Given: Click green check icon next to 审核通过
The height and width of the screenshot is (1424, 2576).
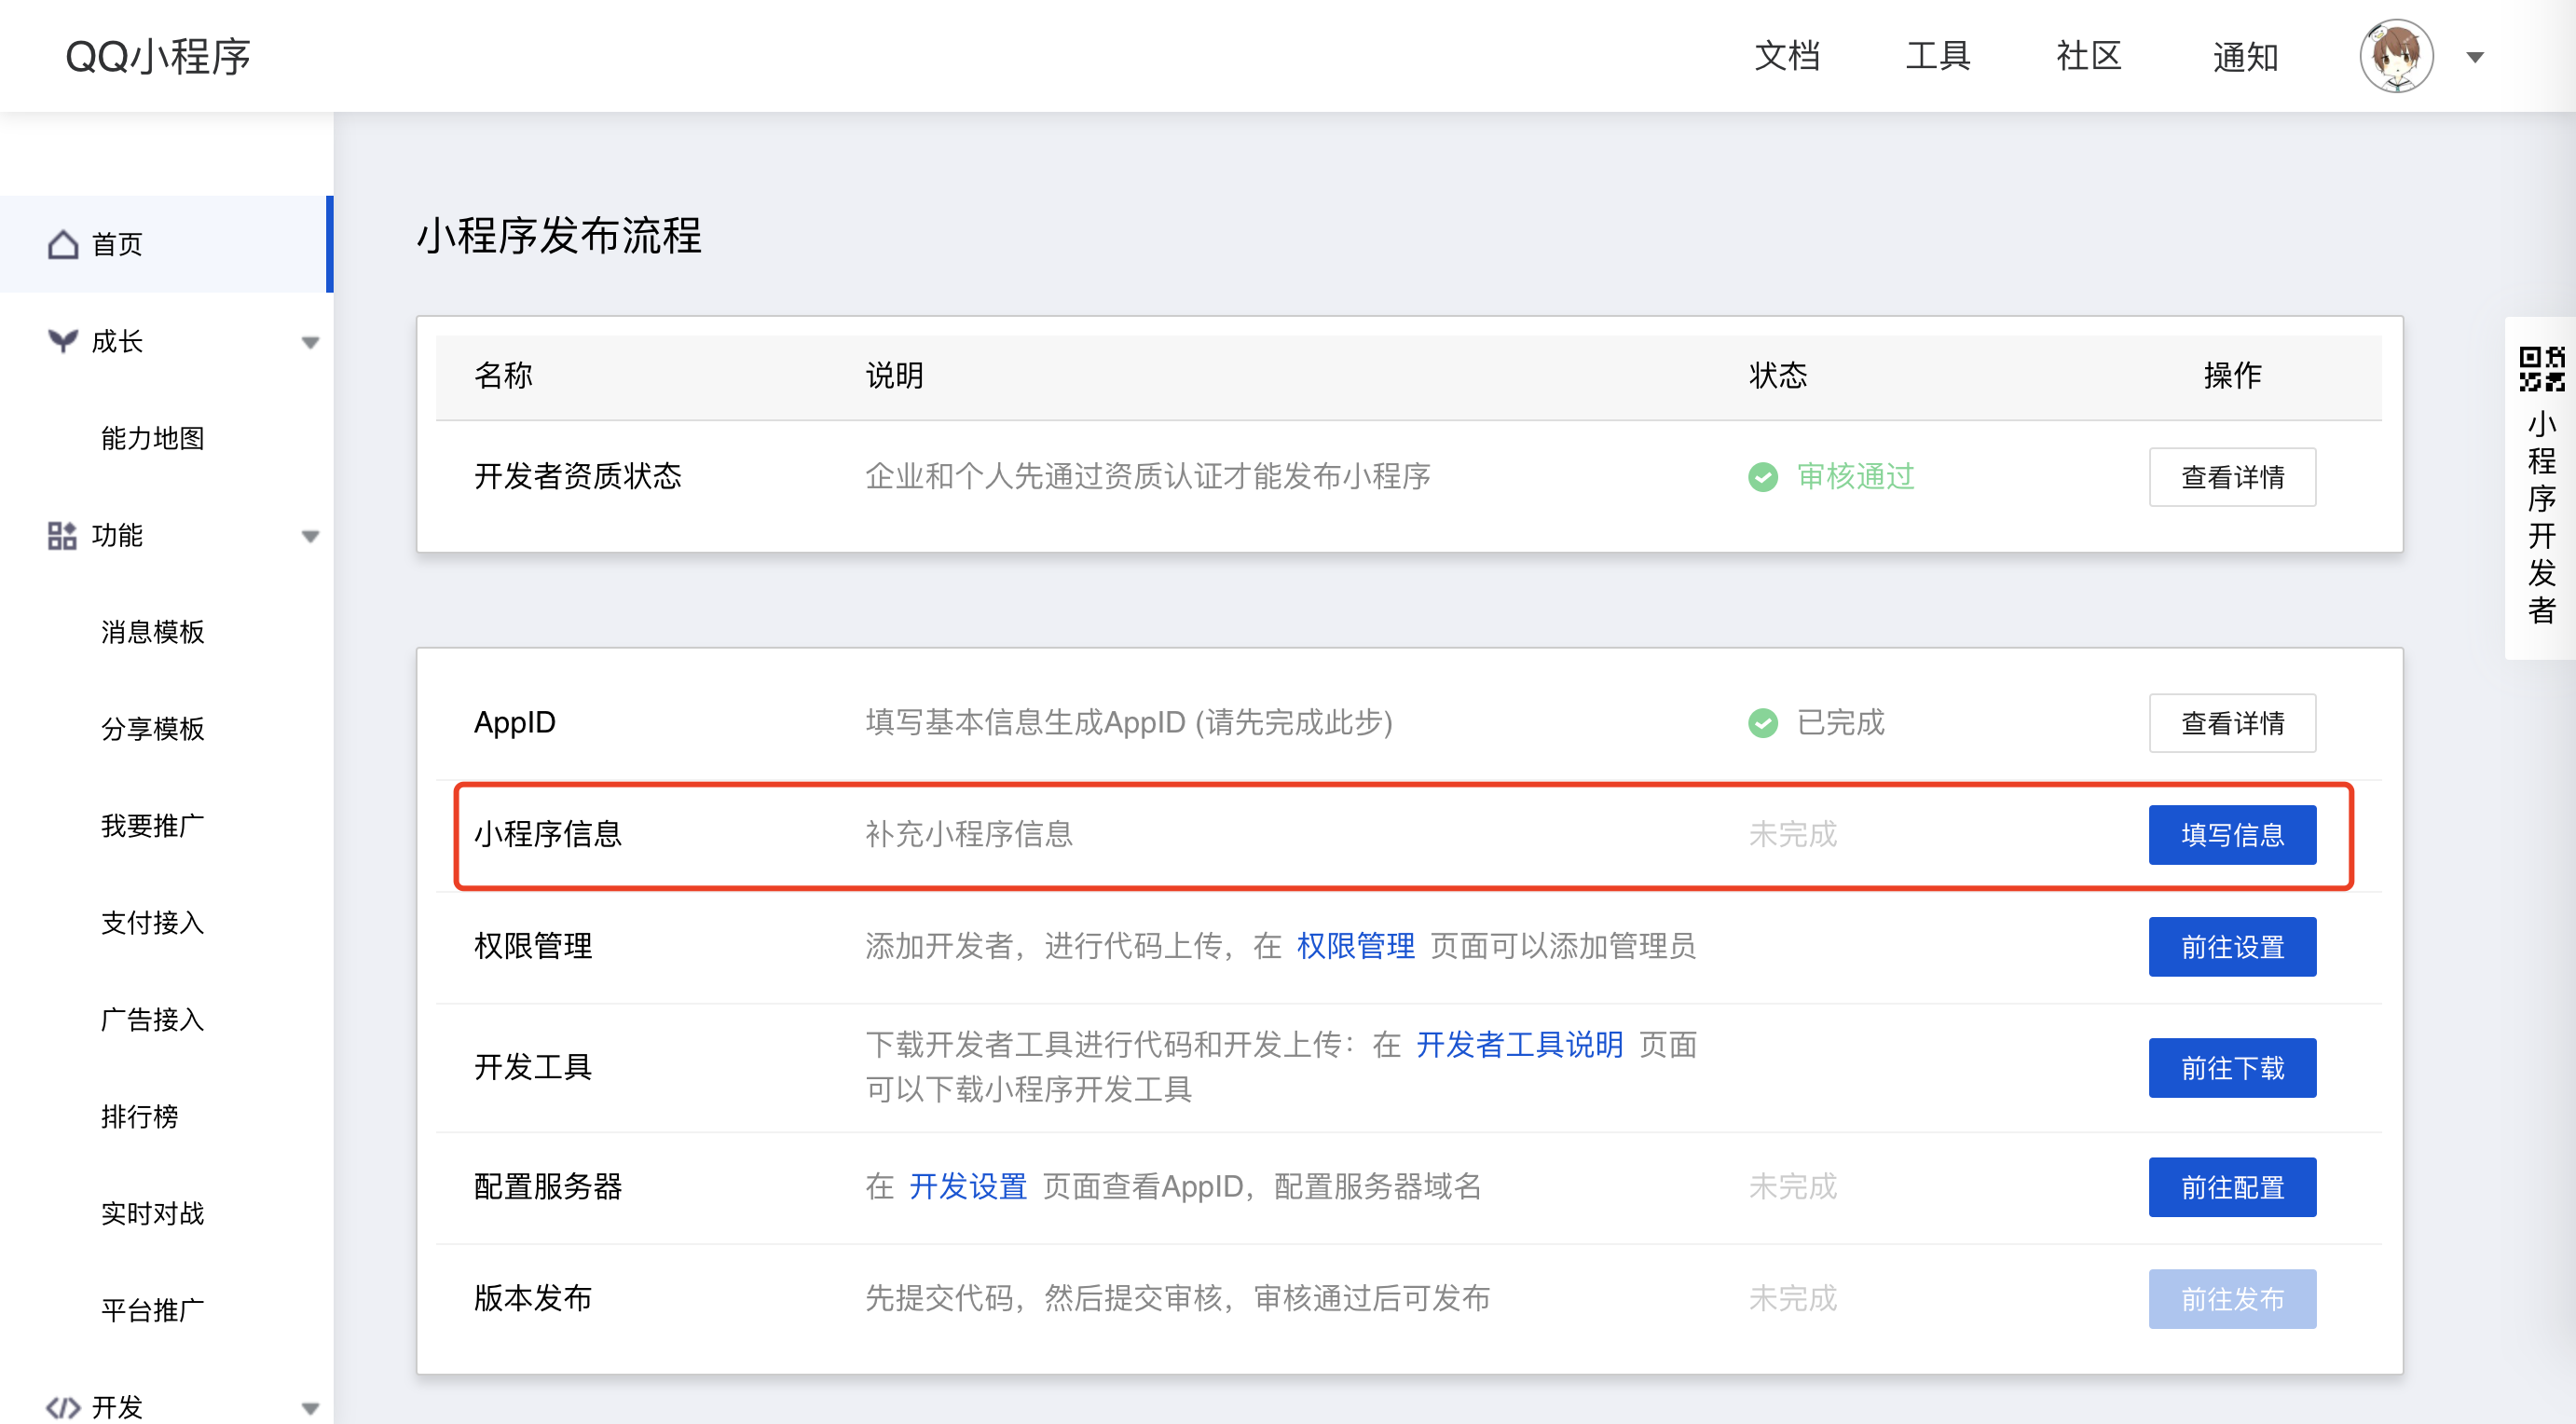Looking at the screenshot, I should 1762,477.
